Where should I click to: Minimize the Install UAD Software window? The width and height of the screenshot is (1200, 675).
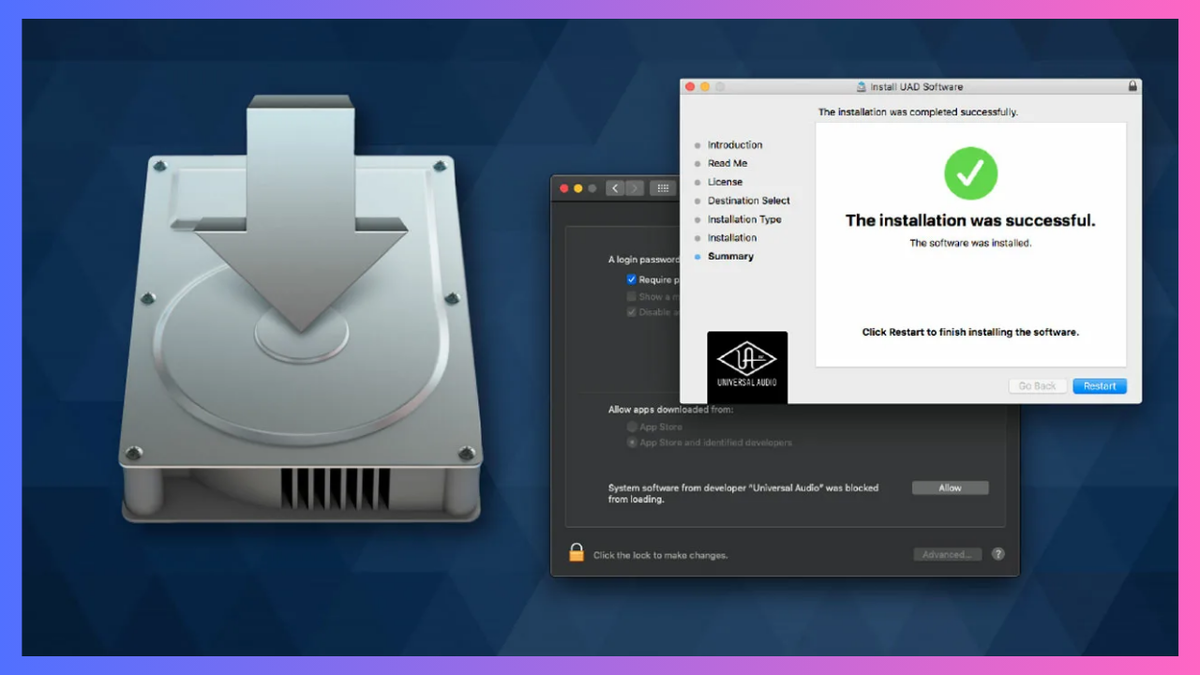[x=704, y=87]
